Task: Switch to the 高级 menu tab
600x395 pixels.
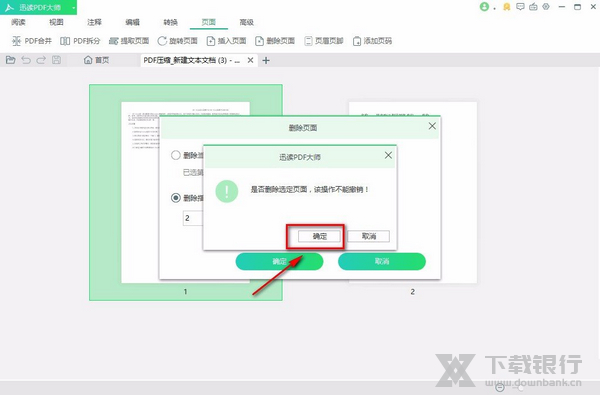Action: (246, 22)
